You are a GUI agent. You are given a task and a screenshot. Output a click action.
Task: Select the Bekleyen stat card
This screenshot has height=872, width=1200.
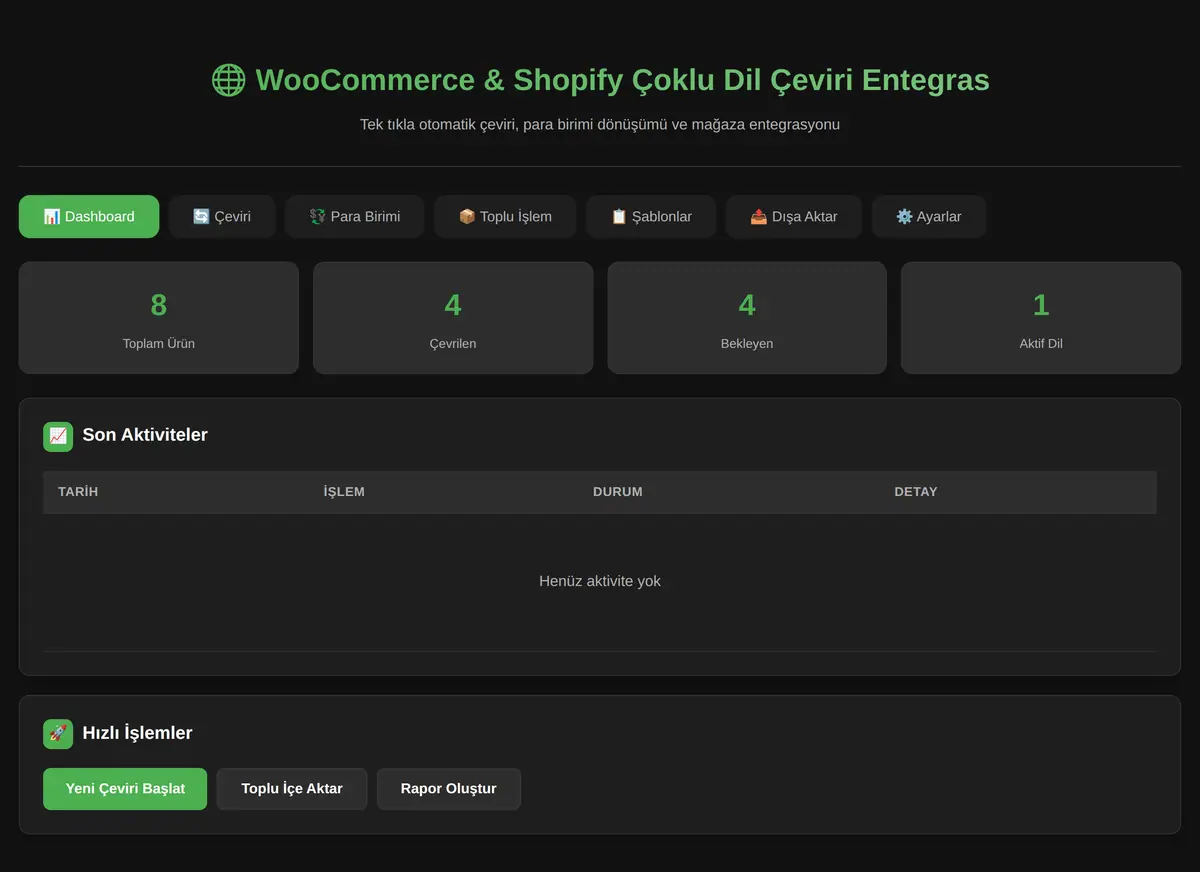(x=747, y=318)
